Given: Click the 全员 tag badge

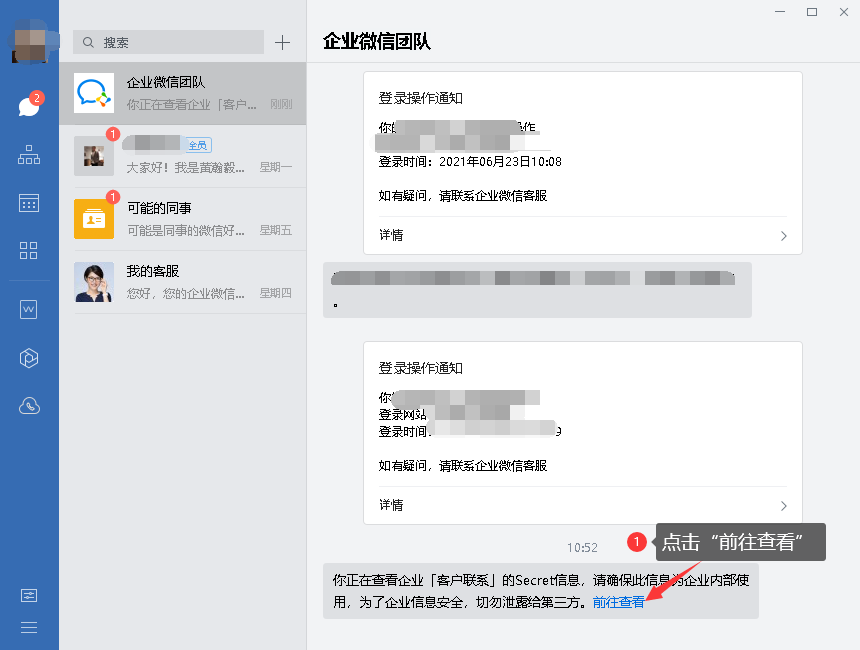Looking at the screenshot, I should tap(198, 145).
